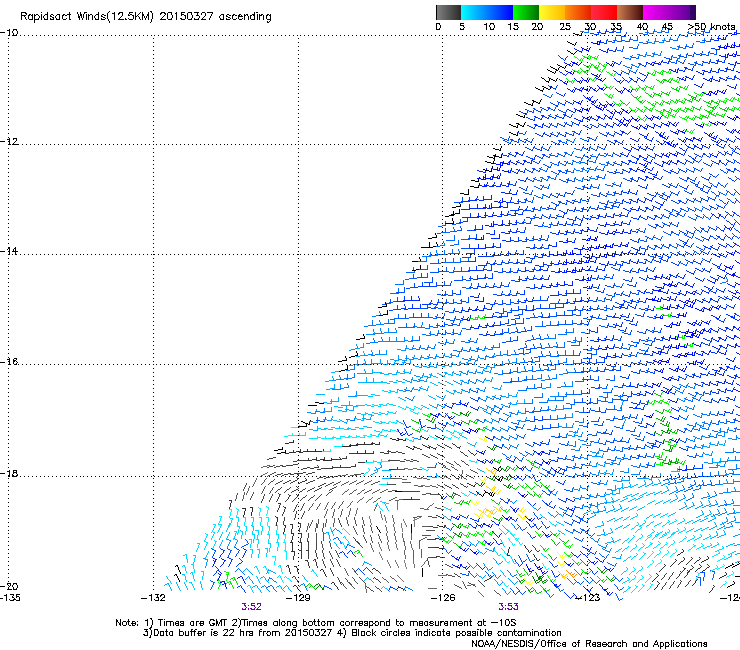Click the legend scale label '25'
740x650 pixels.
point(565,26)
